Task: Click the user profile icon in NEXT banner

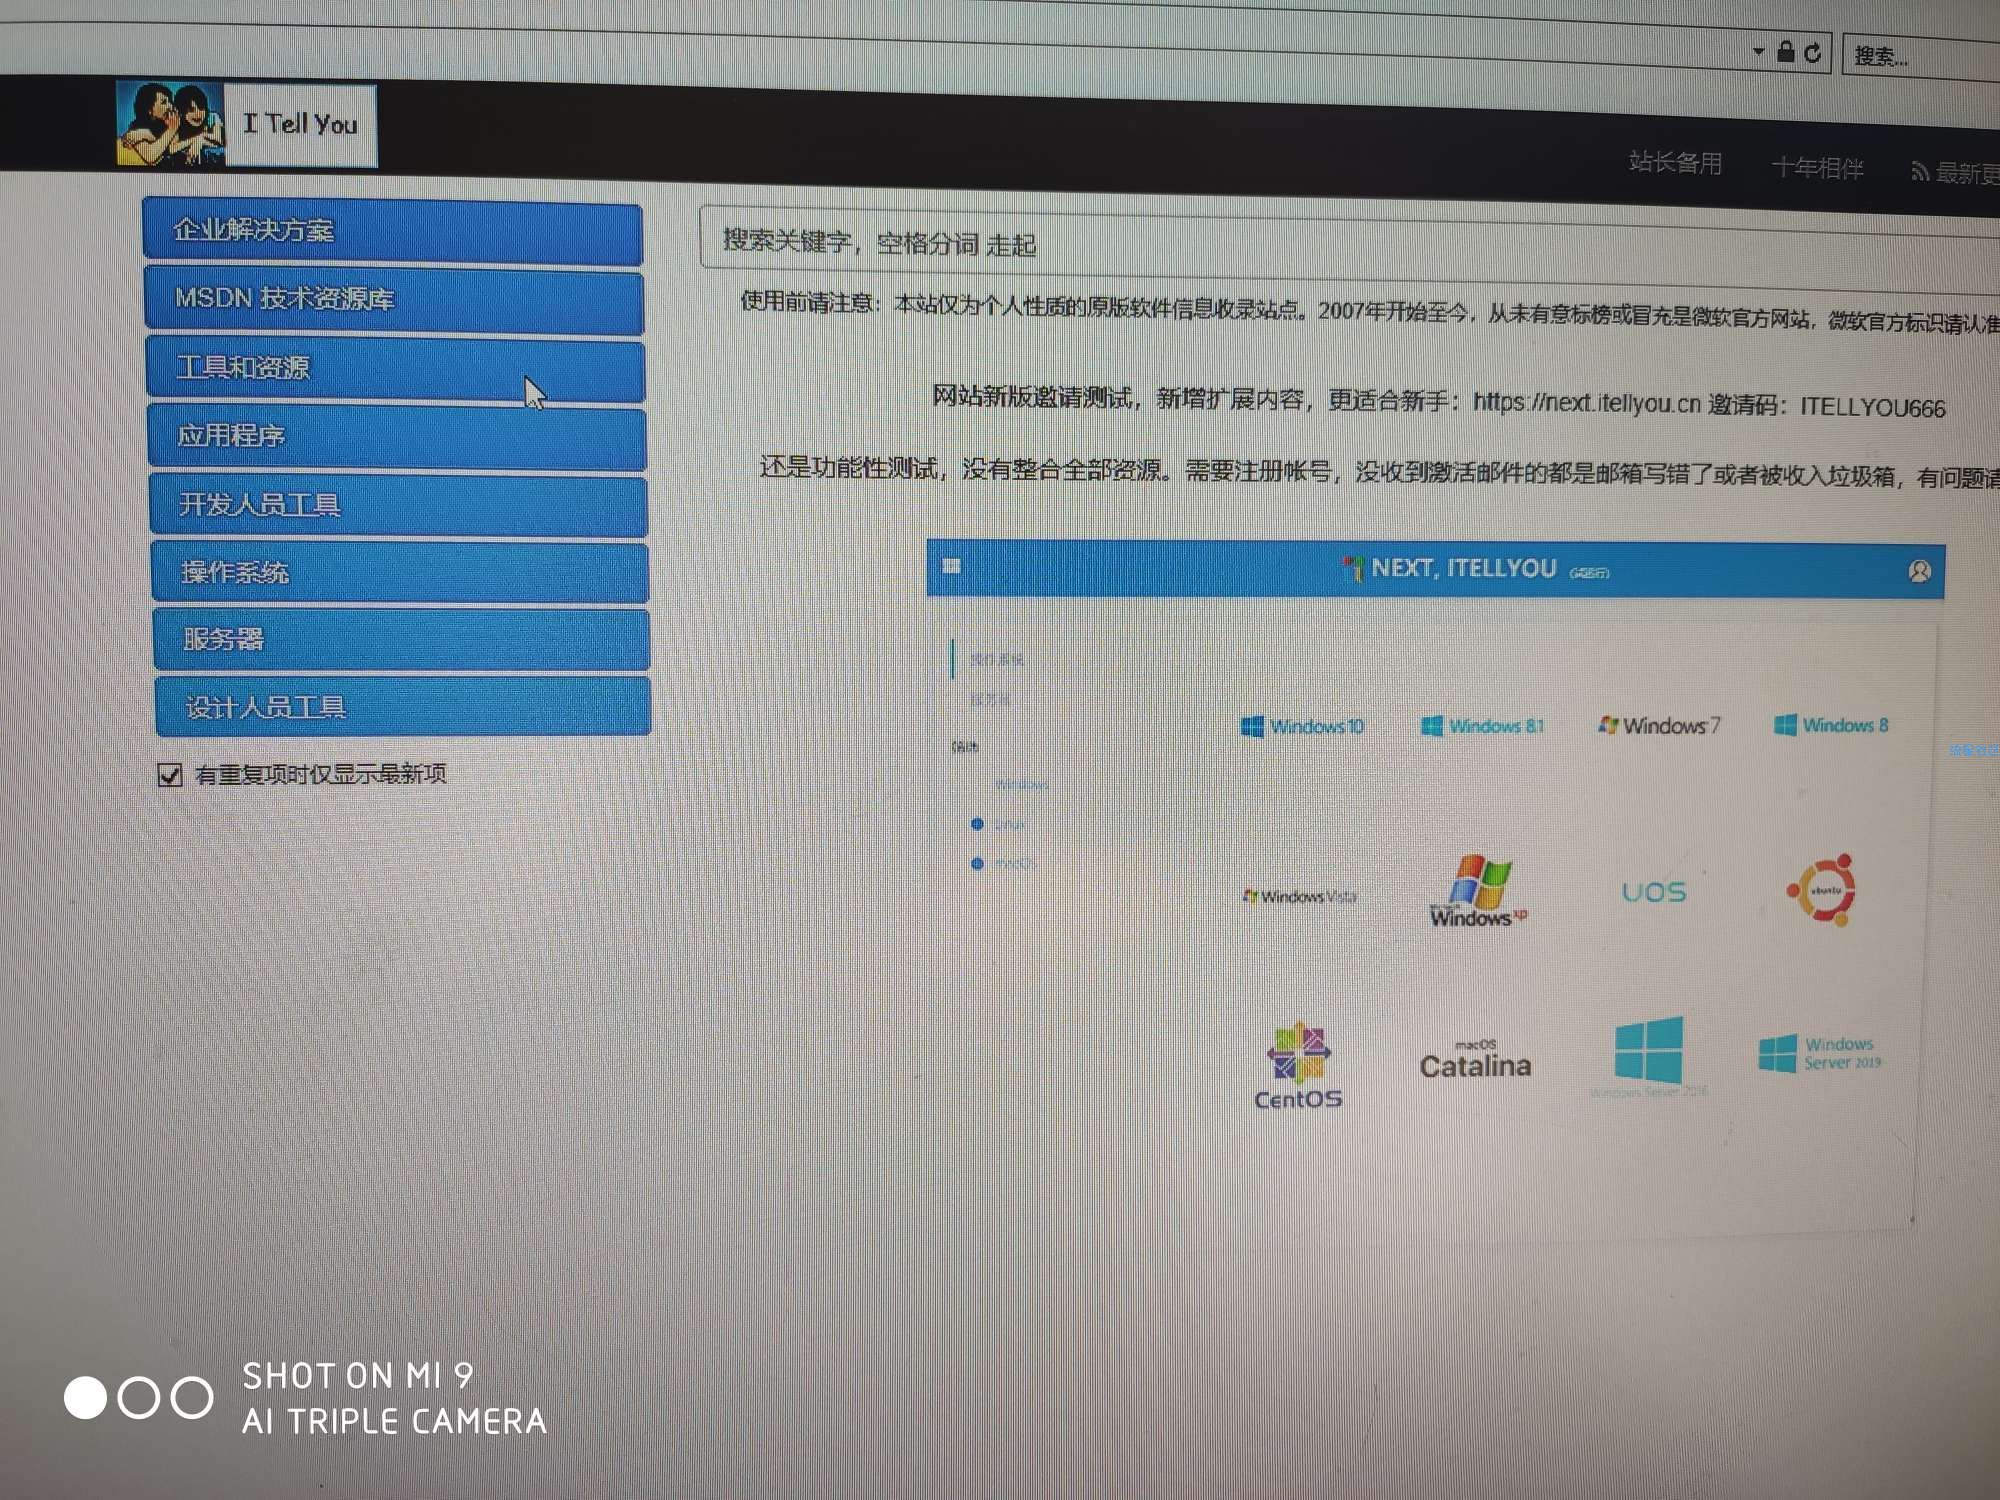Action: click(x=1919, y=571)
